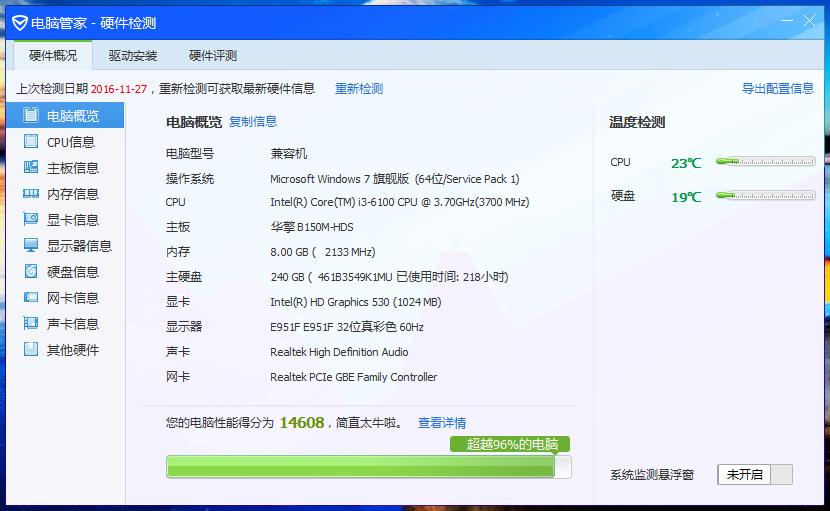Open the 硬盘信息 section
830x511 pixels.
(65, 272)
